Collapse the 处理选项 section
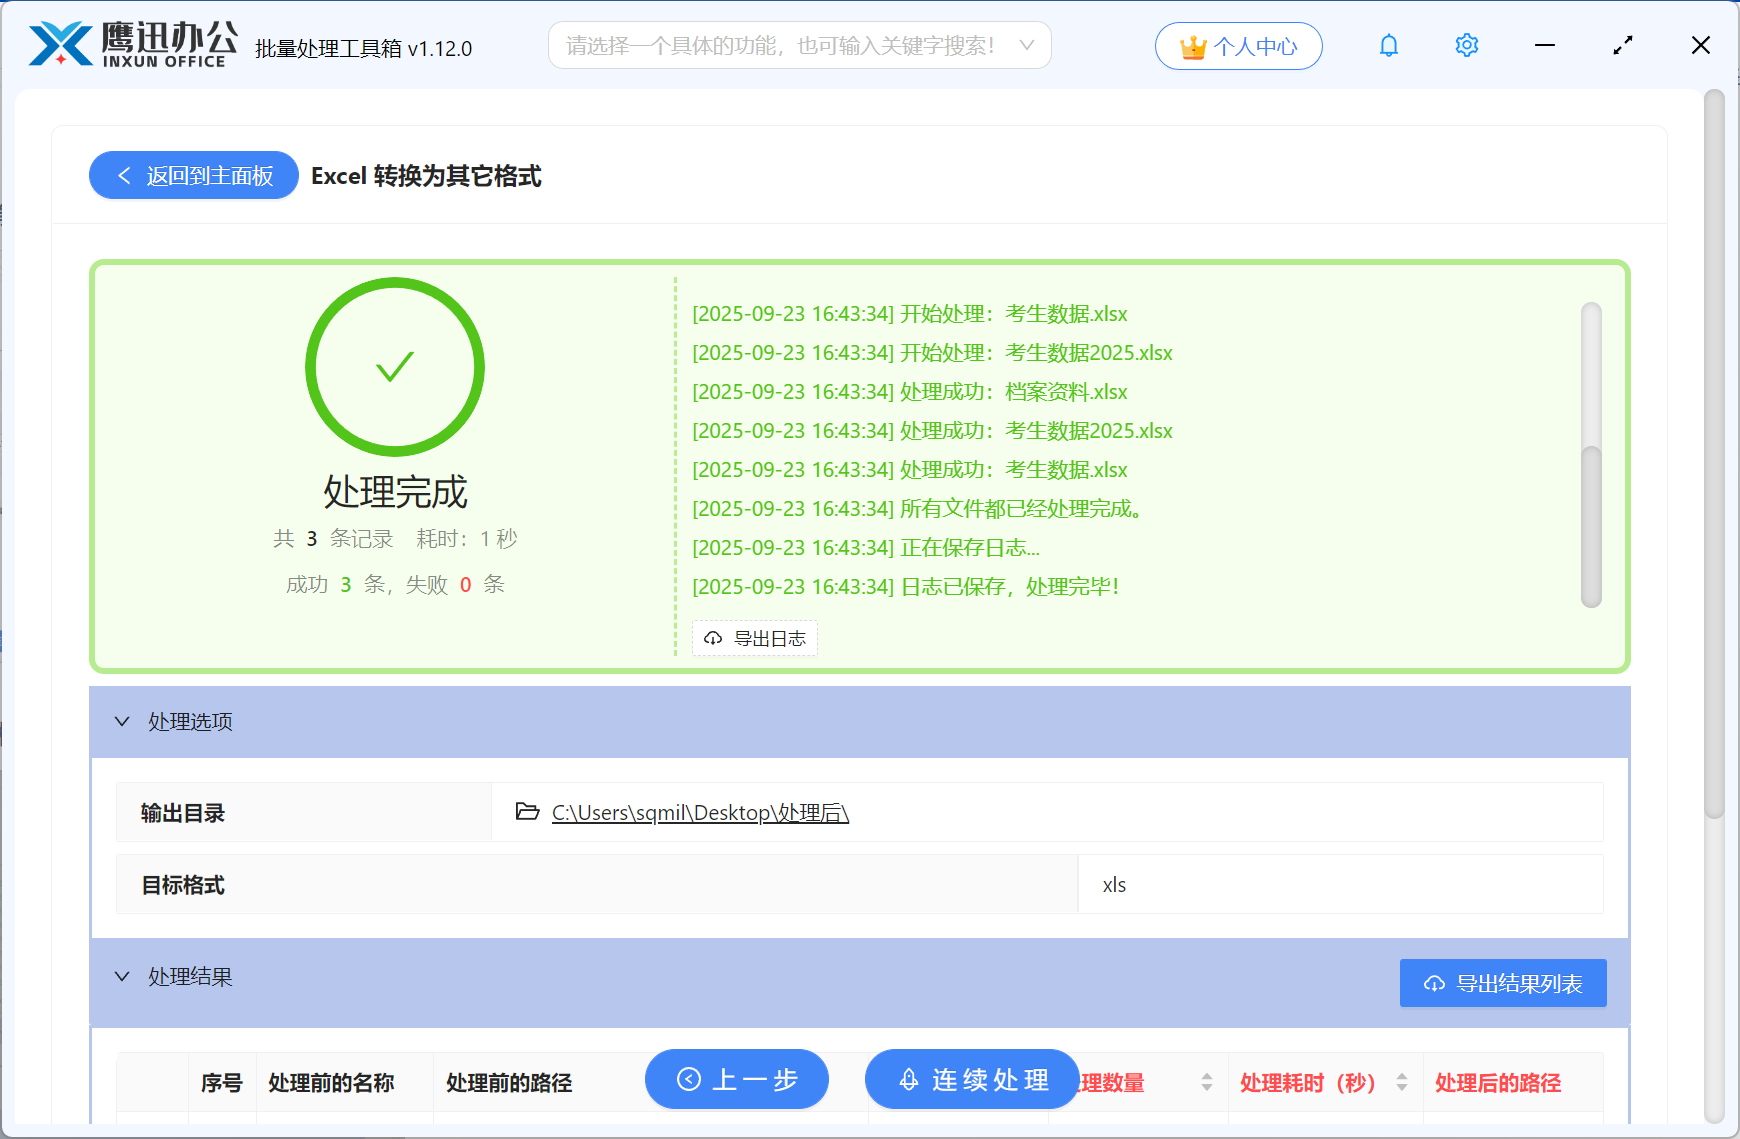Screen dimensions: 1740x1139 (122, 721)
